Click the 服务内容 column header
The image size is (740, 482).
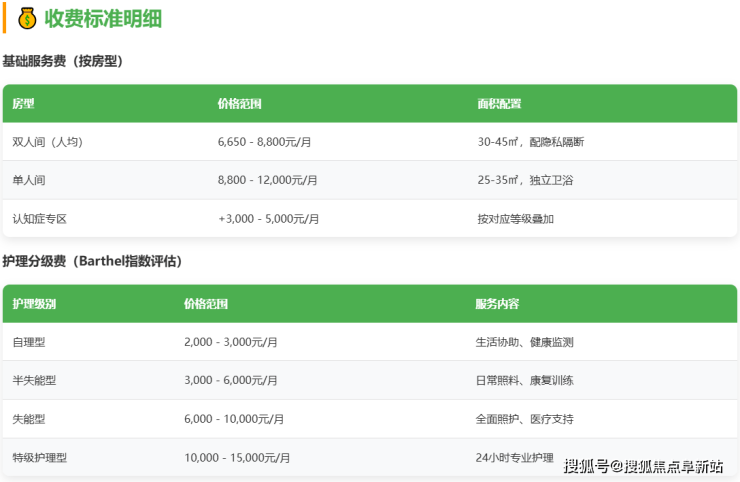(497, 304)
